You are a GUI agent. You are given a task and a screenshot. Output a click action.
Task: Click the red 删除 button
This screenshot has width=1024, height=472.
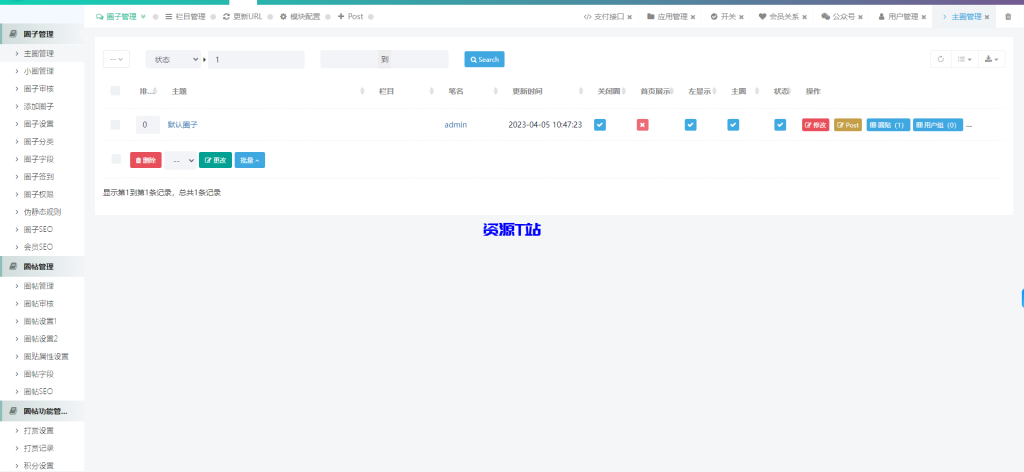pos(146,160)
